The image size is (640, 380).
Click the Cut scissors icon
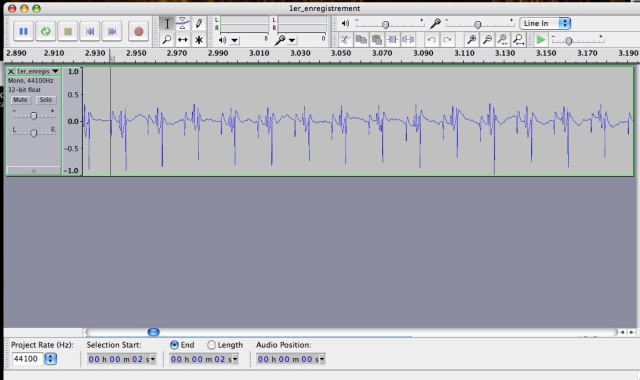(345, 40)
